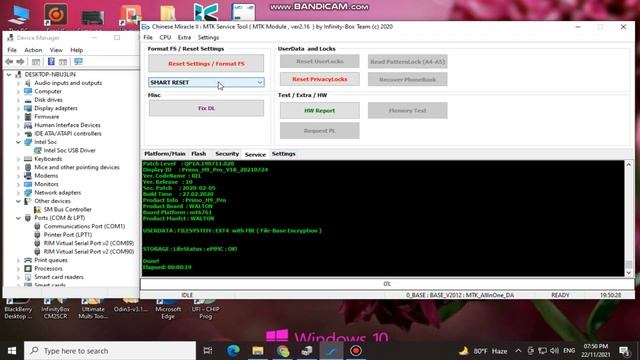This screenshot has width=640, height=360.
Task: Open the Action menu in Device Manager
Action: [33, 50]
